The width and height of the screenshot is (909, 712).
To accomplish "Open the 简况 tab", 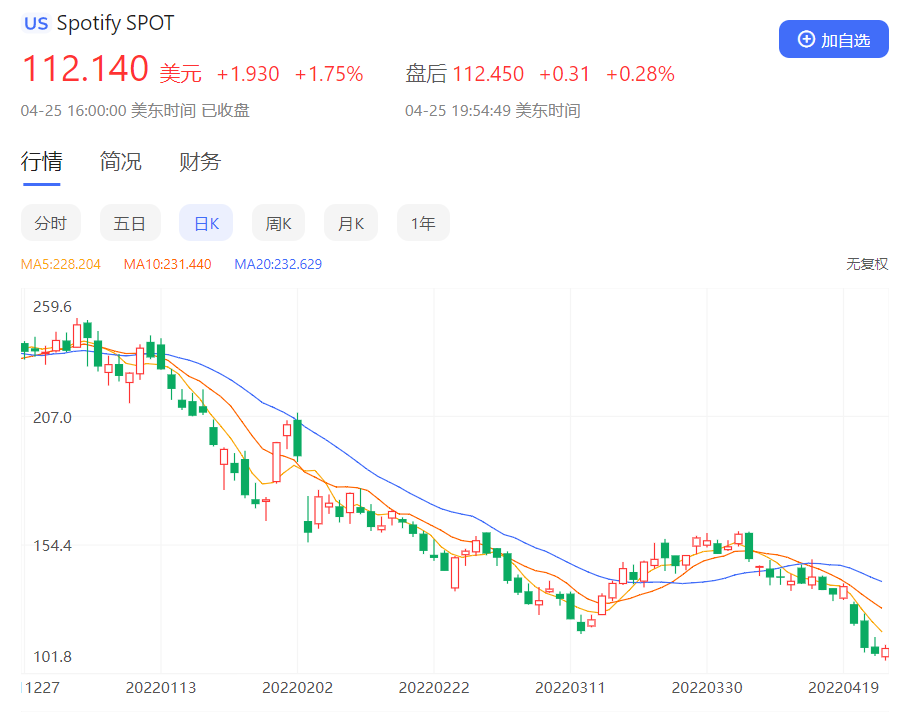I will 121,162.
